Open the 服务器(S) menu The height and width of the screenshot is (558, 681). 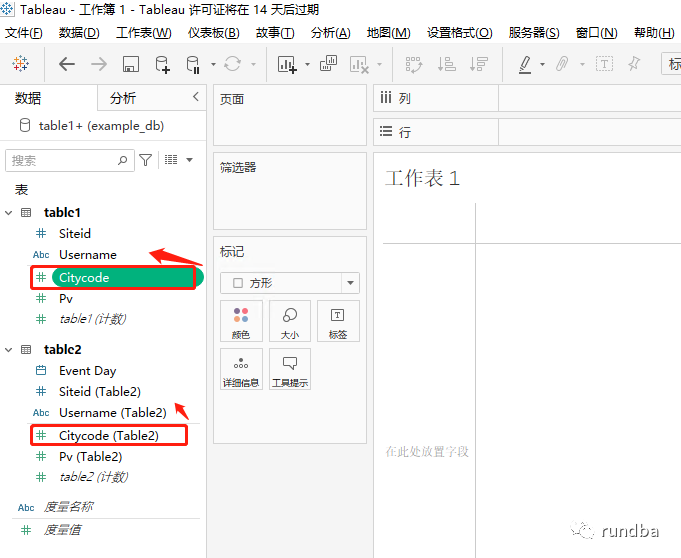click(534, 33)
